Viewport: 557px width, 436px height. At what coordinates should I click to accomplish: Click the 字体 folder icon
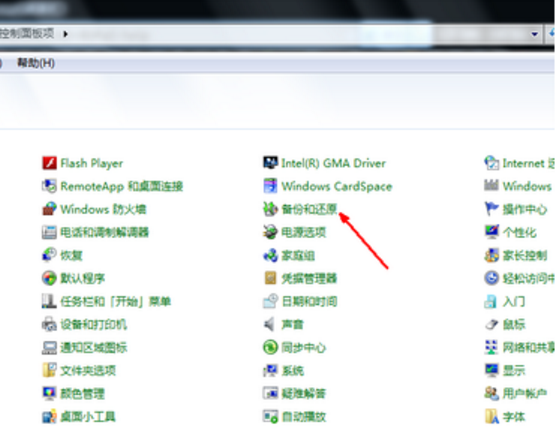coord(492,416)
